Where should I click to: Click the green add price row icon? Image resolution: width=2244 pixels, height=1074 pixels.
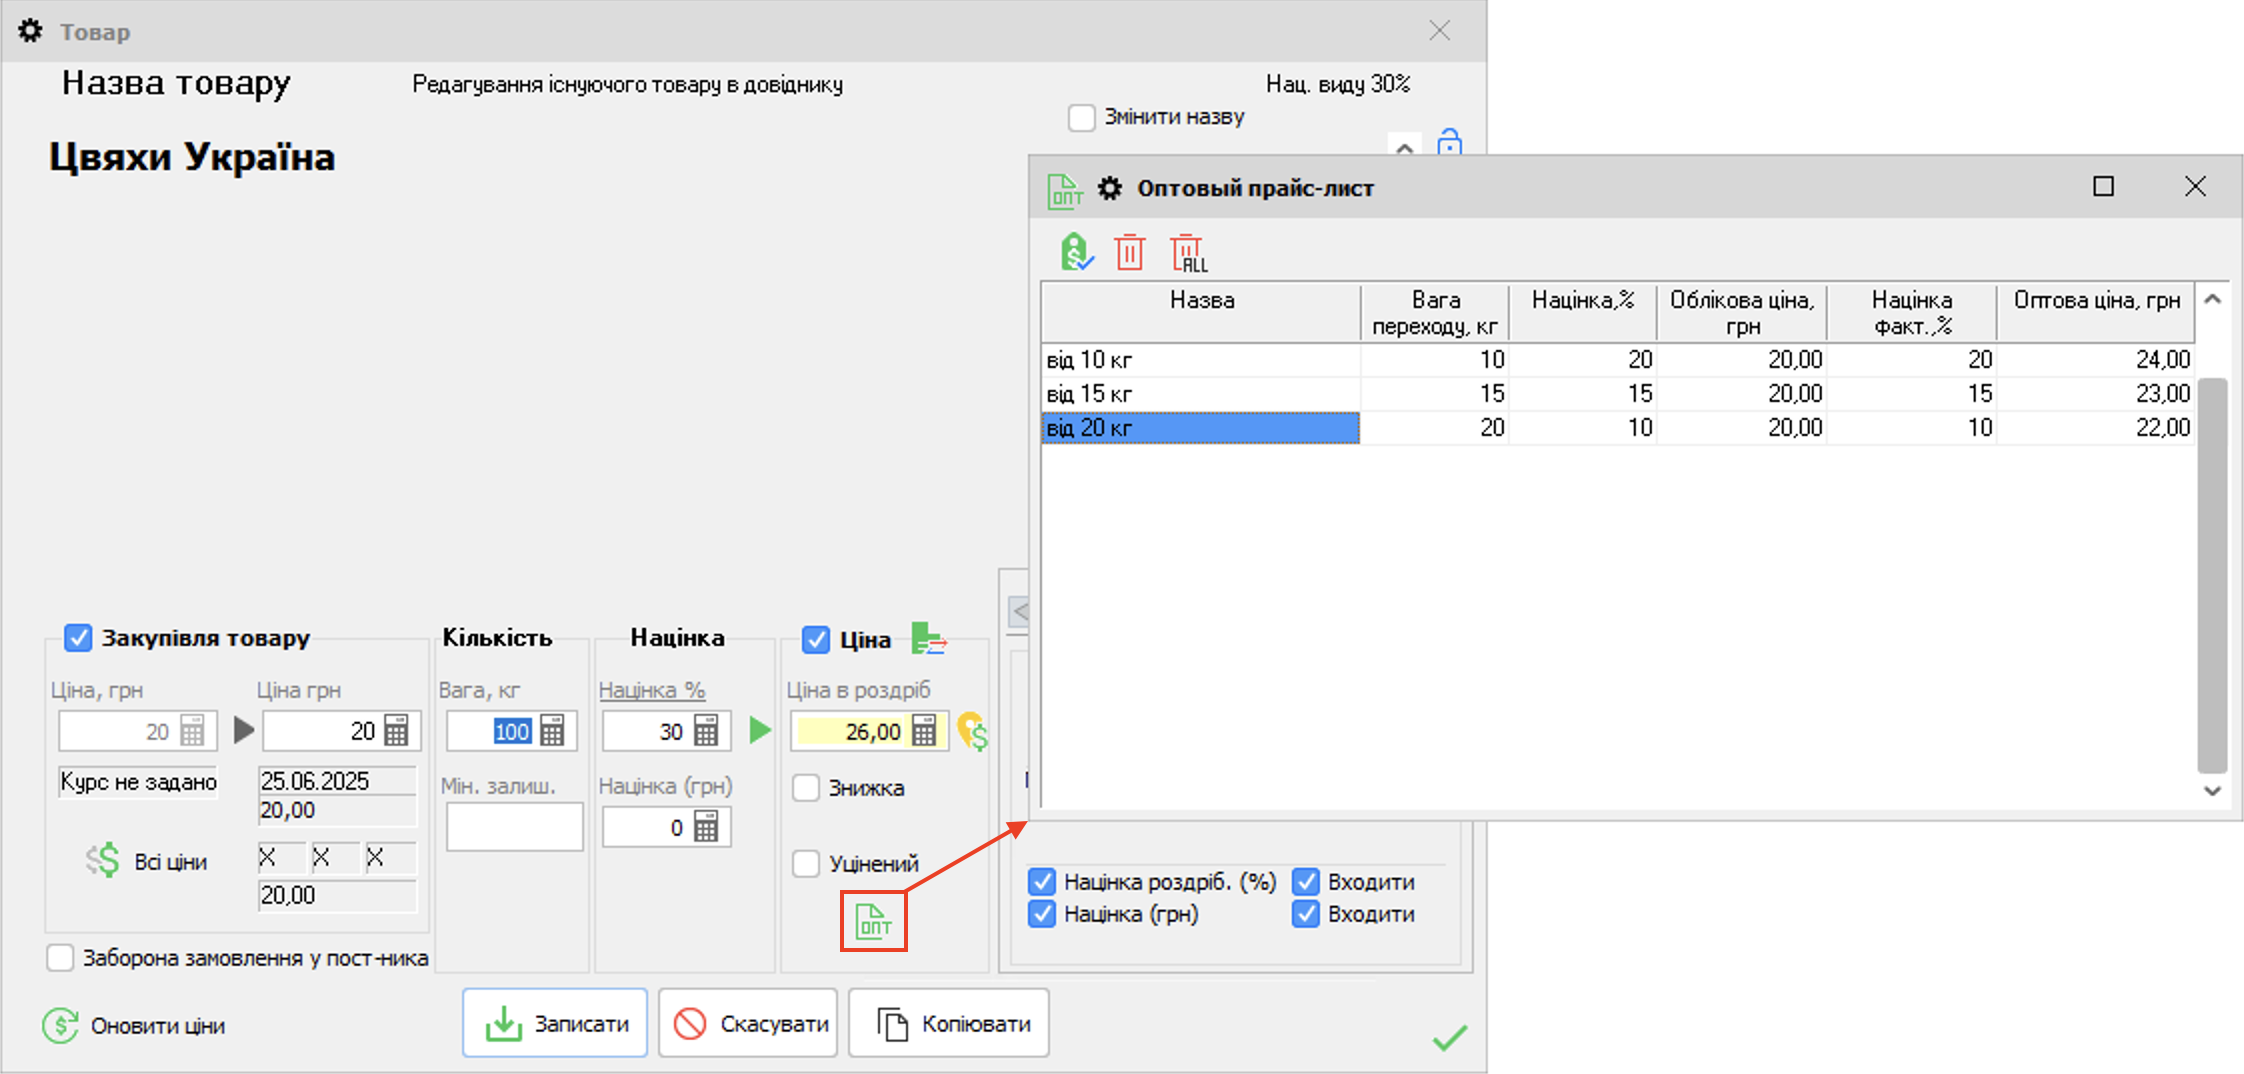1076,252
